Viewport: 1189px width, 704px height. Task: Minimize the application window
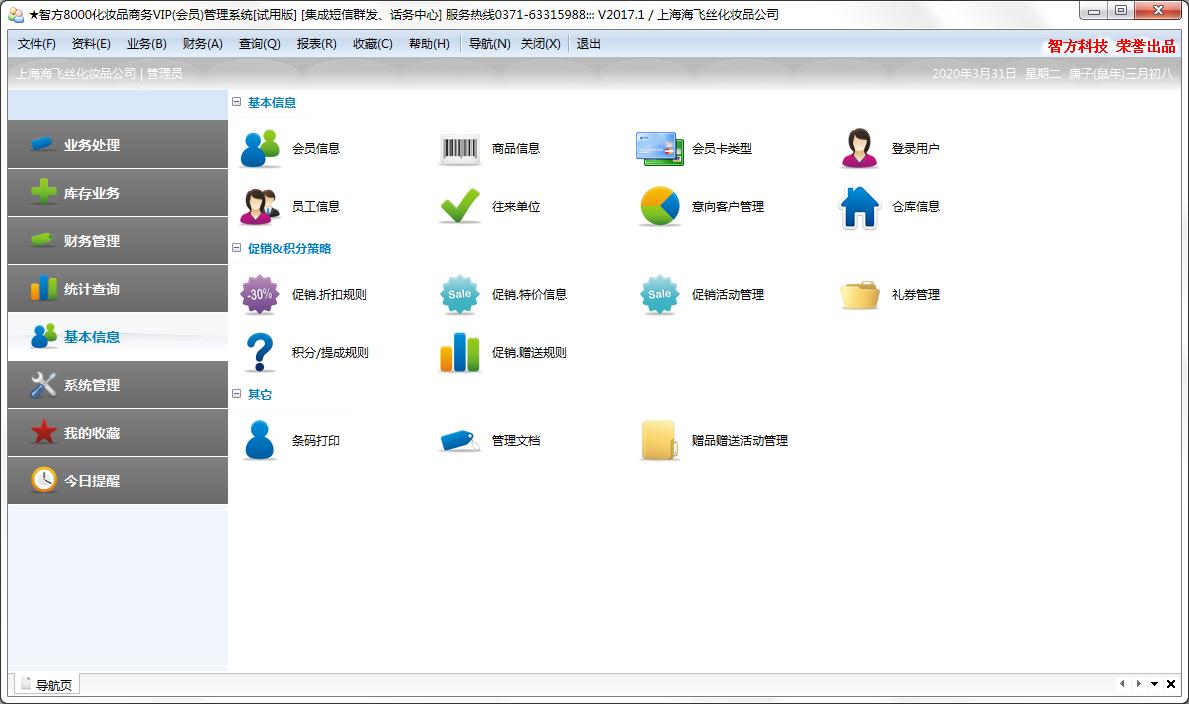click(x=1093, y=11)
